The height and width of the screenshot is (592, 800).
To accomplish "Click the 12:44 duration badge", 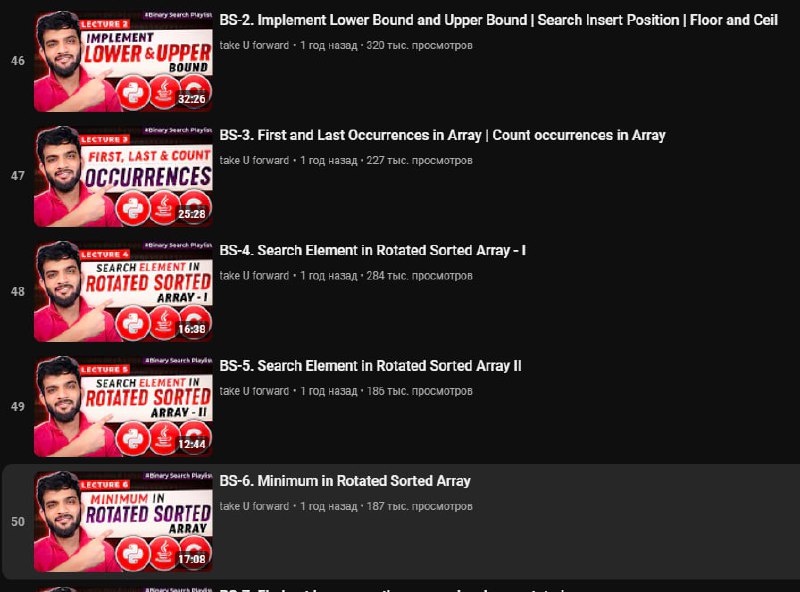I will 192,445.
